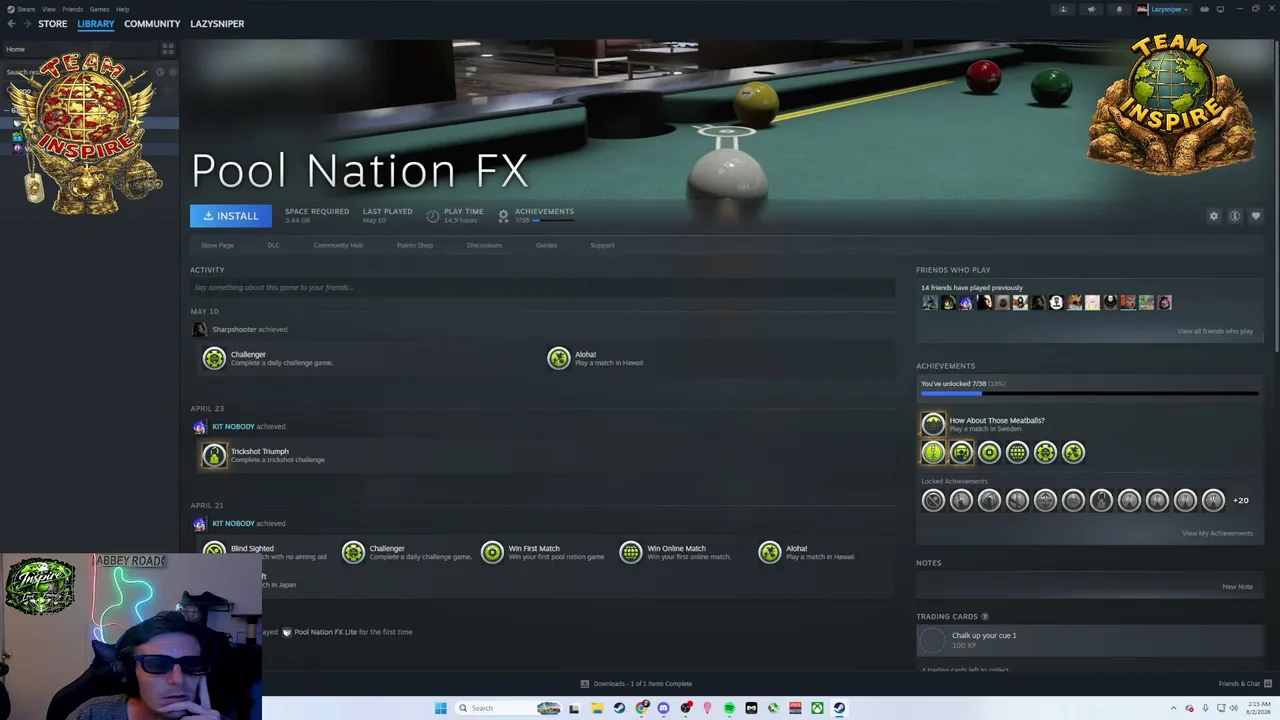Click the Win First Match achievement icon
Image resolution: width=1280 pixels, height=720 pixels.
[492, 552]
